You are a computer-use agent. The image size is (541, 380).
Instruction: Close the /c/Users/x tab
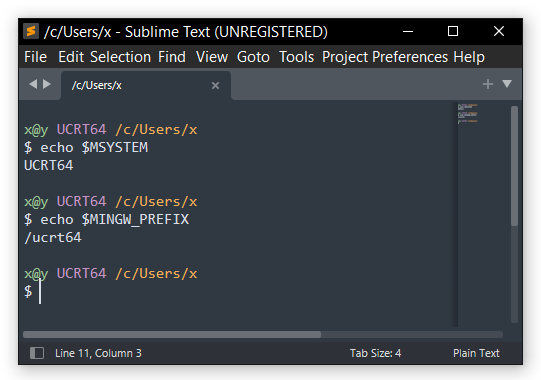215,85
